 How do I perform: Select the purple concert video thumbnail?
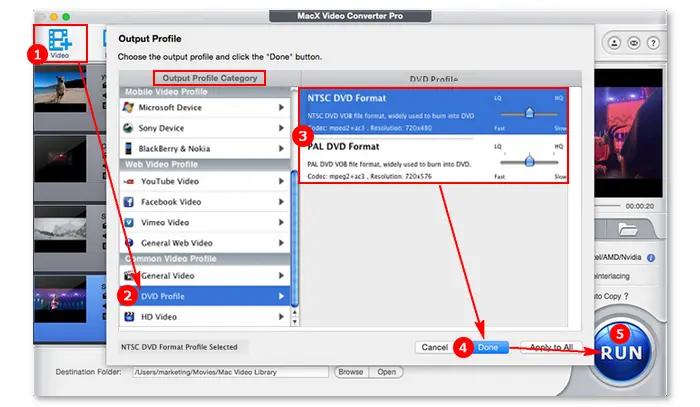point(60,299)
